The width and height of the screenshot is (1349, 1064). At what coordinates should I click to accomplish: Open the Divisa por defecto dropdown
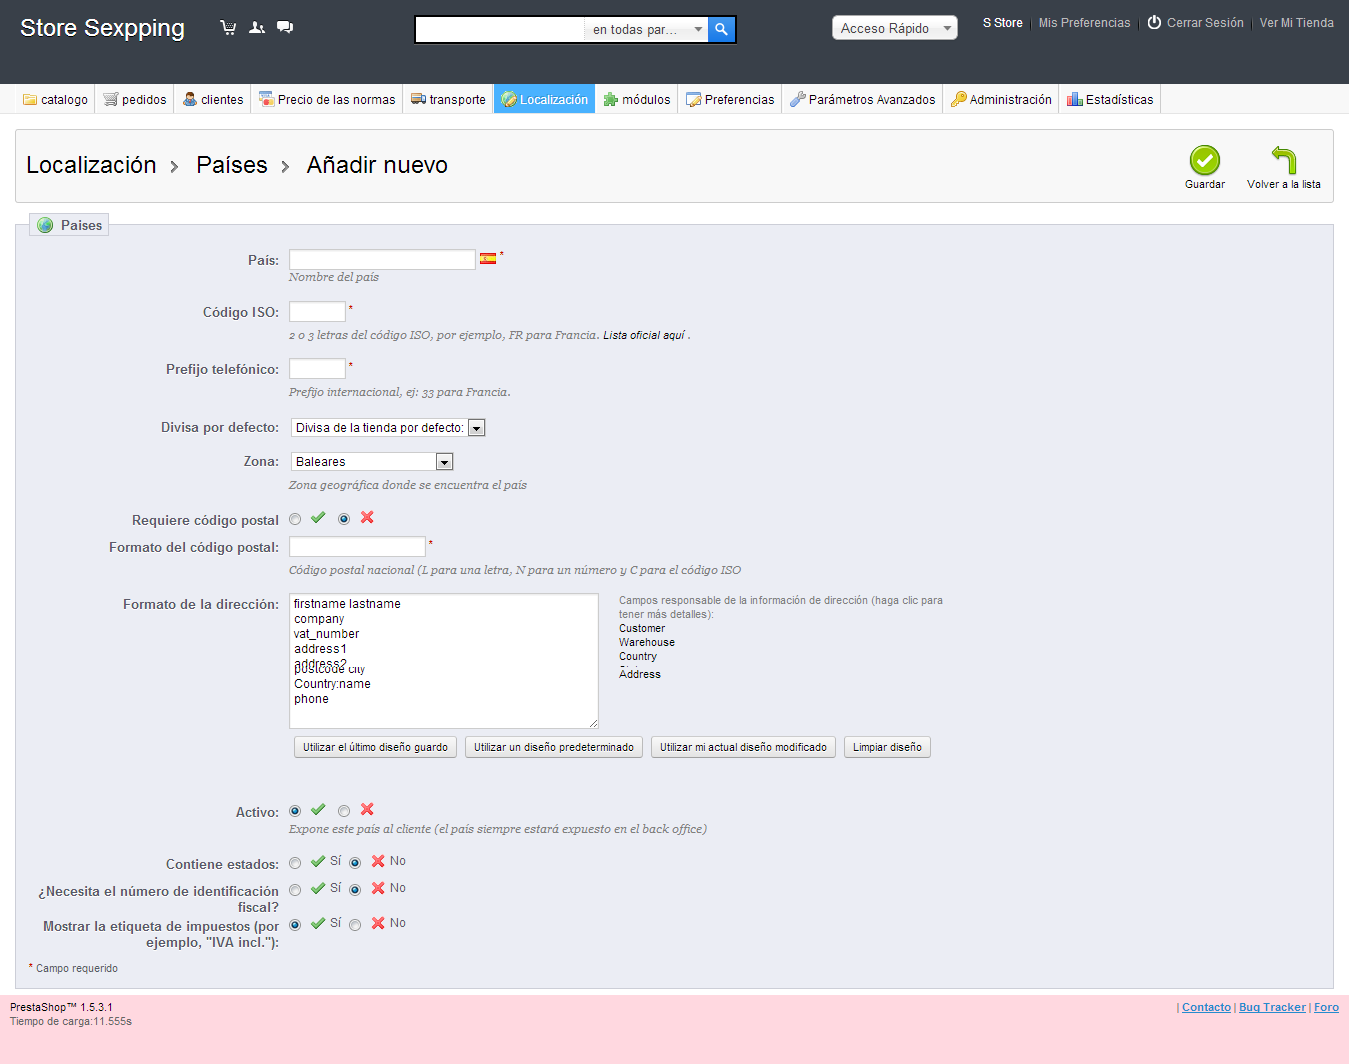[388, 428]
